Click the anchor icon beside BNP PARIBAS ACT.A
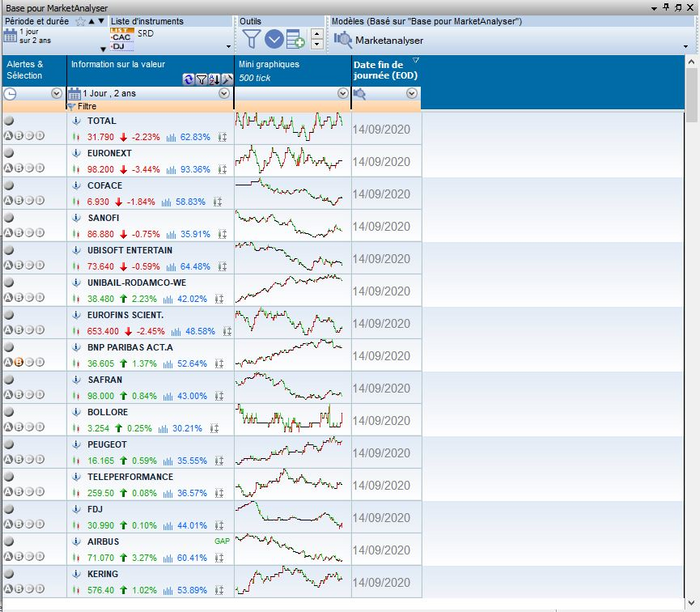 click(76, 347)
